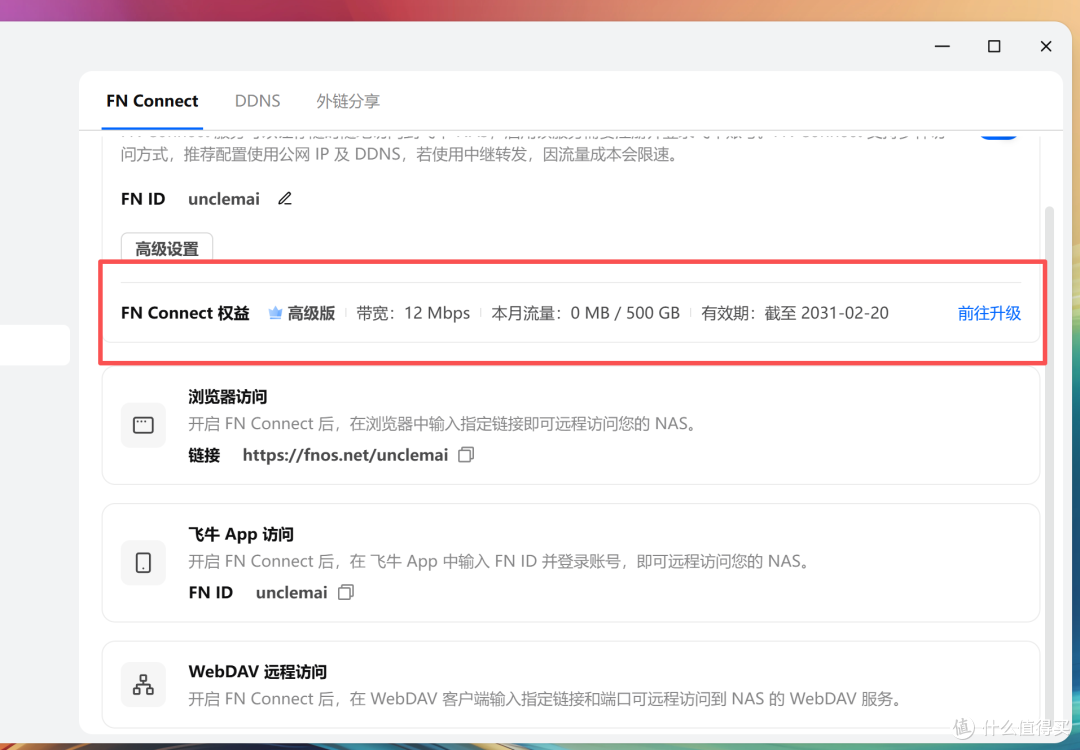
Task: Click the WebDAV 远程访问 heading
Action: (258, 671)
